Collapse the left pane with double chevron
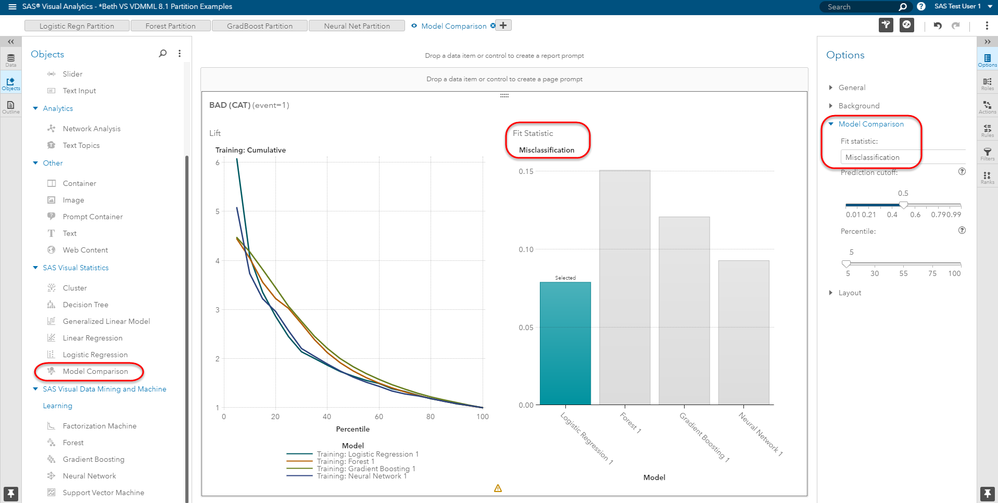 [11, 42]
